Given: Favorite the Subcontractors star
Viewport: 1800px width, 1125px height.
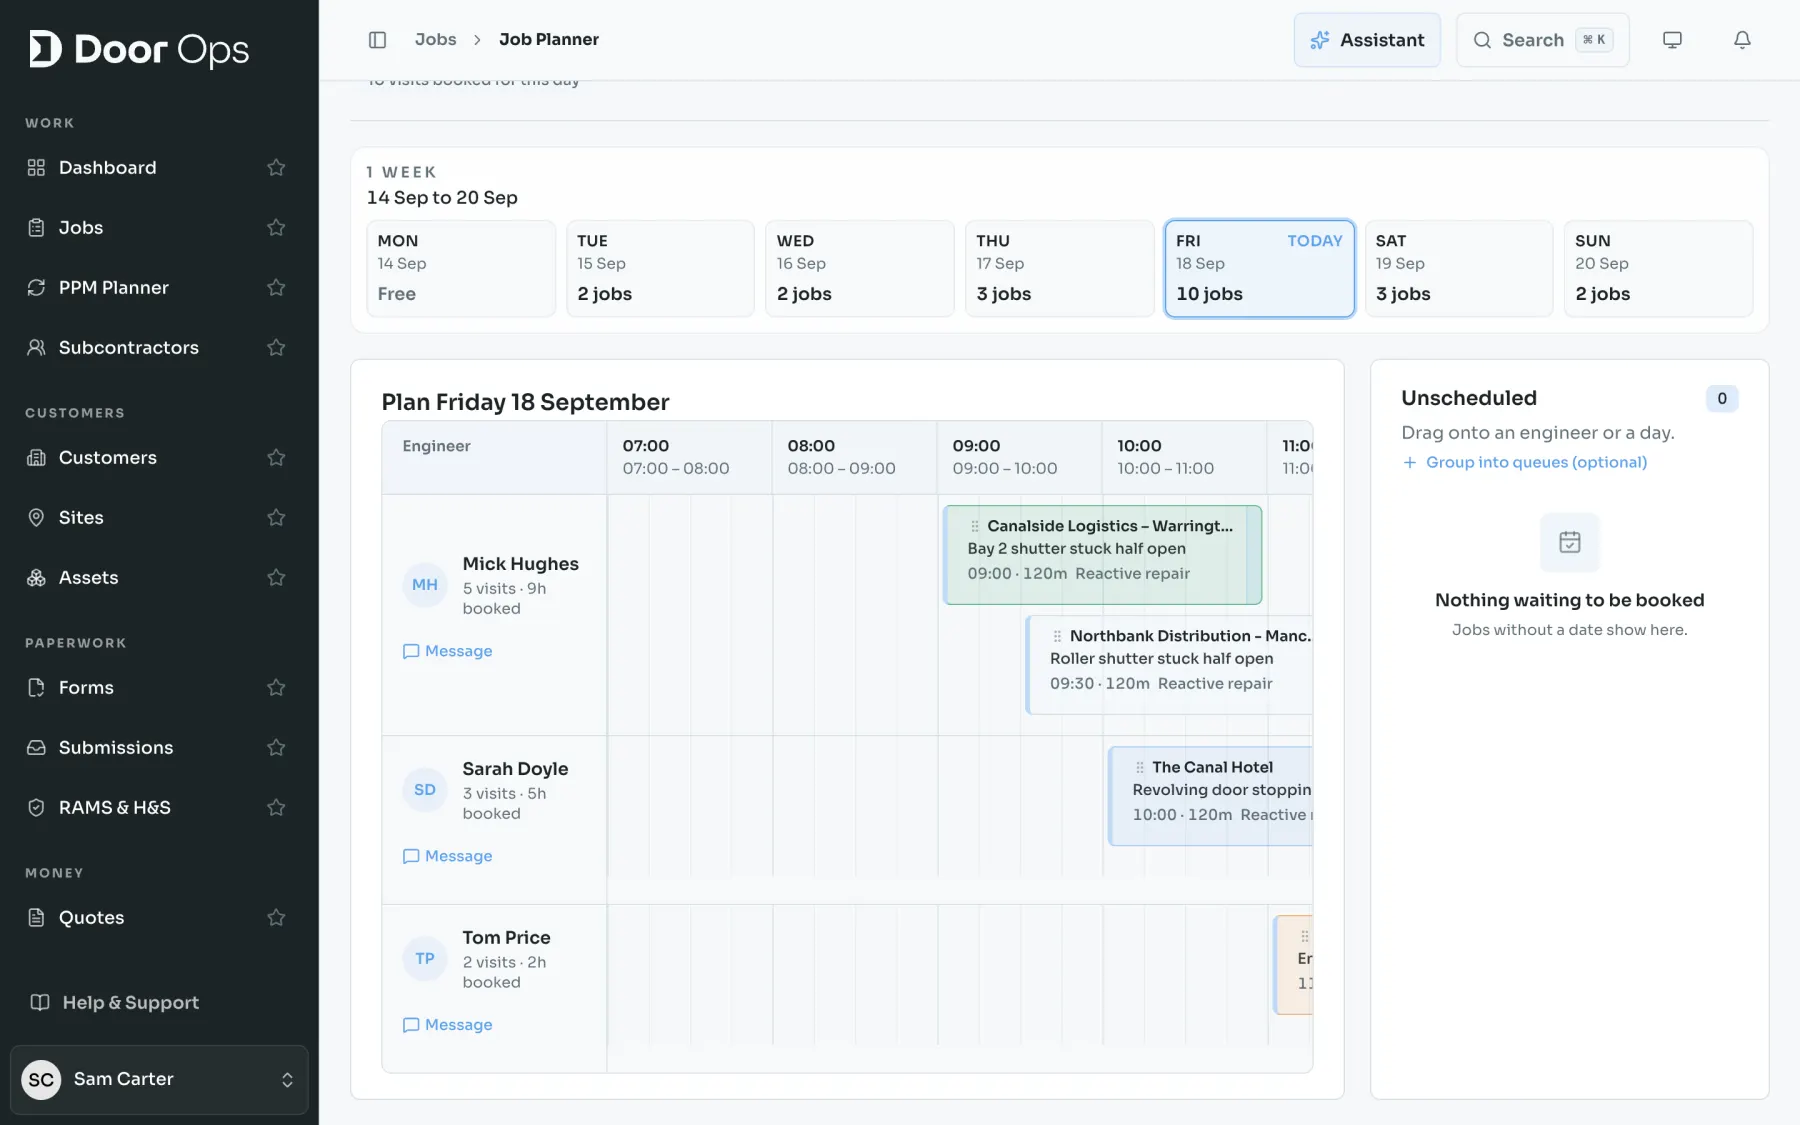Looking at the screenshot, I should pyautogui.click(x=277, y=347).
